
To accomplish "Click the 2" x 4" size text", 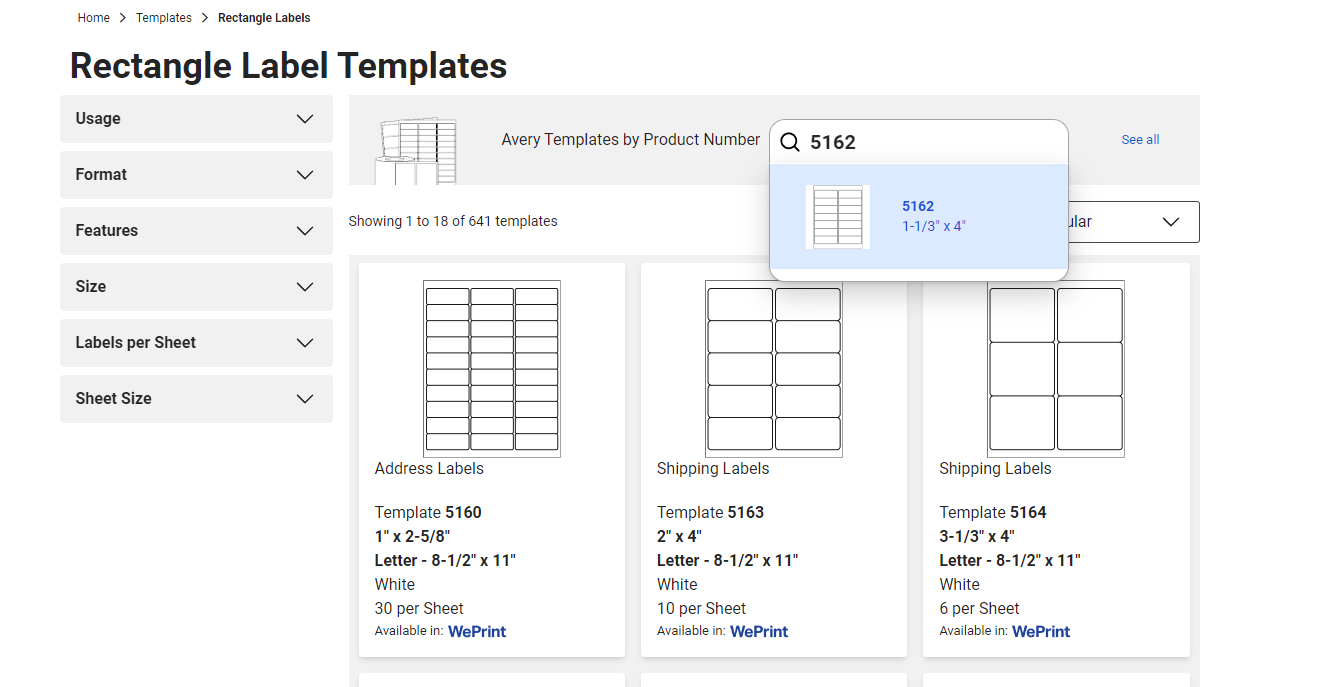I will (679, 537).
